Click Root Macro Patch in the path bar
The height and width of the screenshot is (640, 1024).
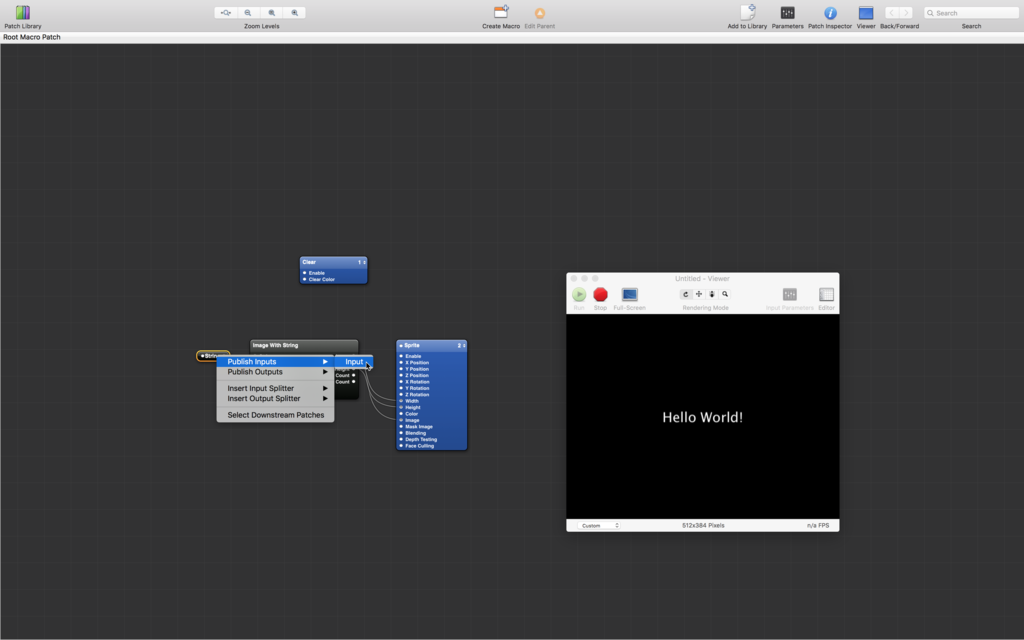click(x=32, y=37)
